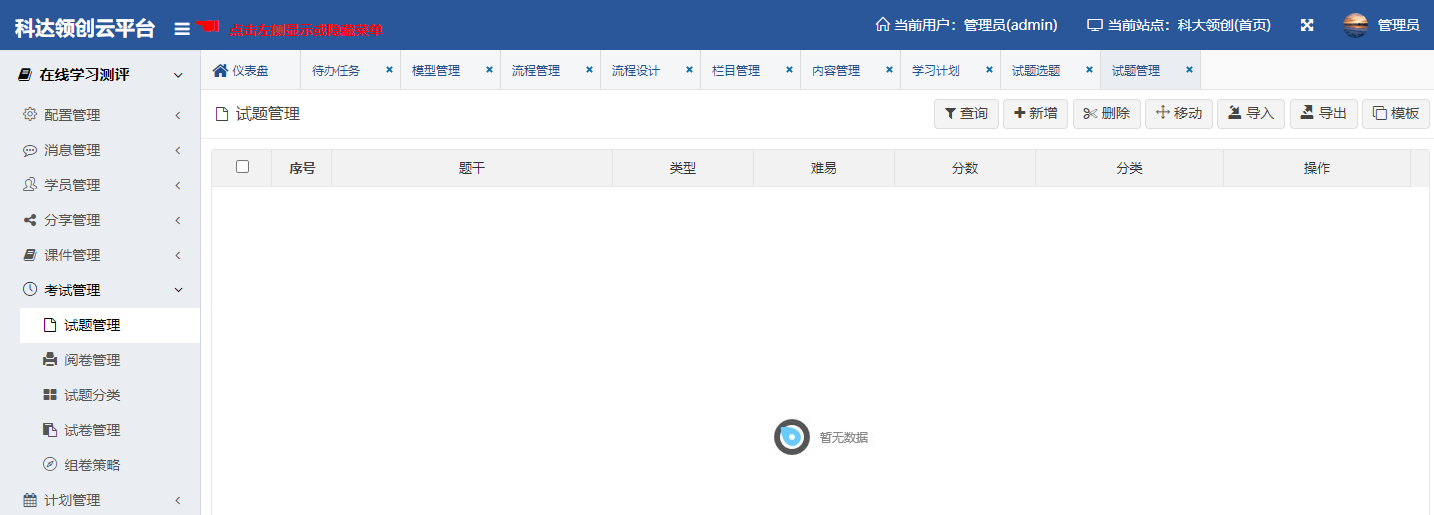Switch to the 仪表盘 tab

coord(250,70)
